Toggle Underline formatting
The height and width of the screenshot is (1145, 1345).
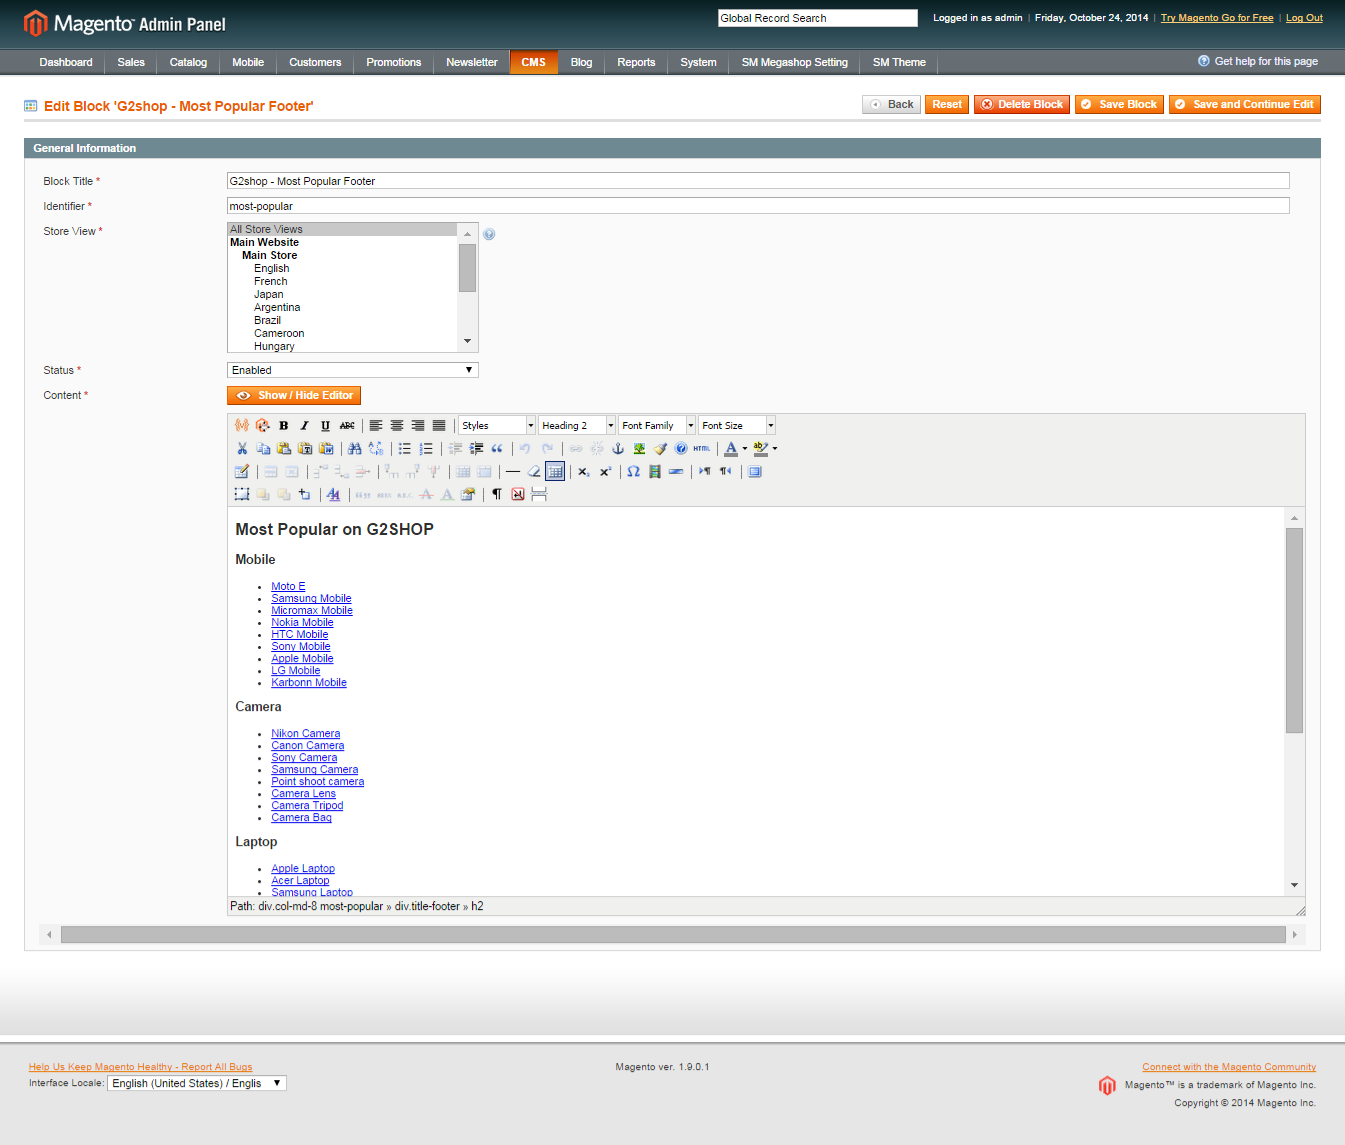[x=325, y=425]
